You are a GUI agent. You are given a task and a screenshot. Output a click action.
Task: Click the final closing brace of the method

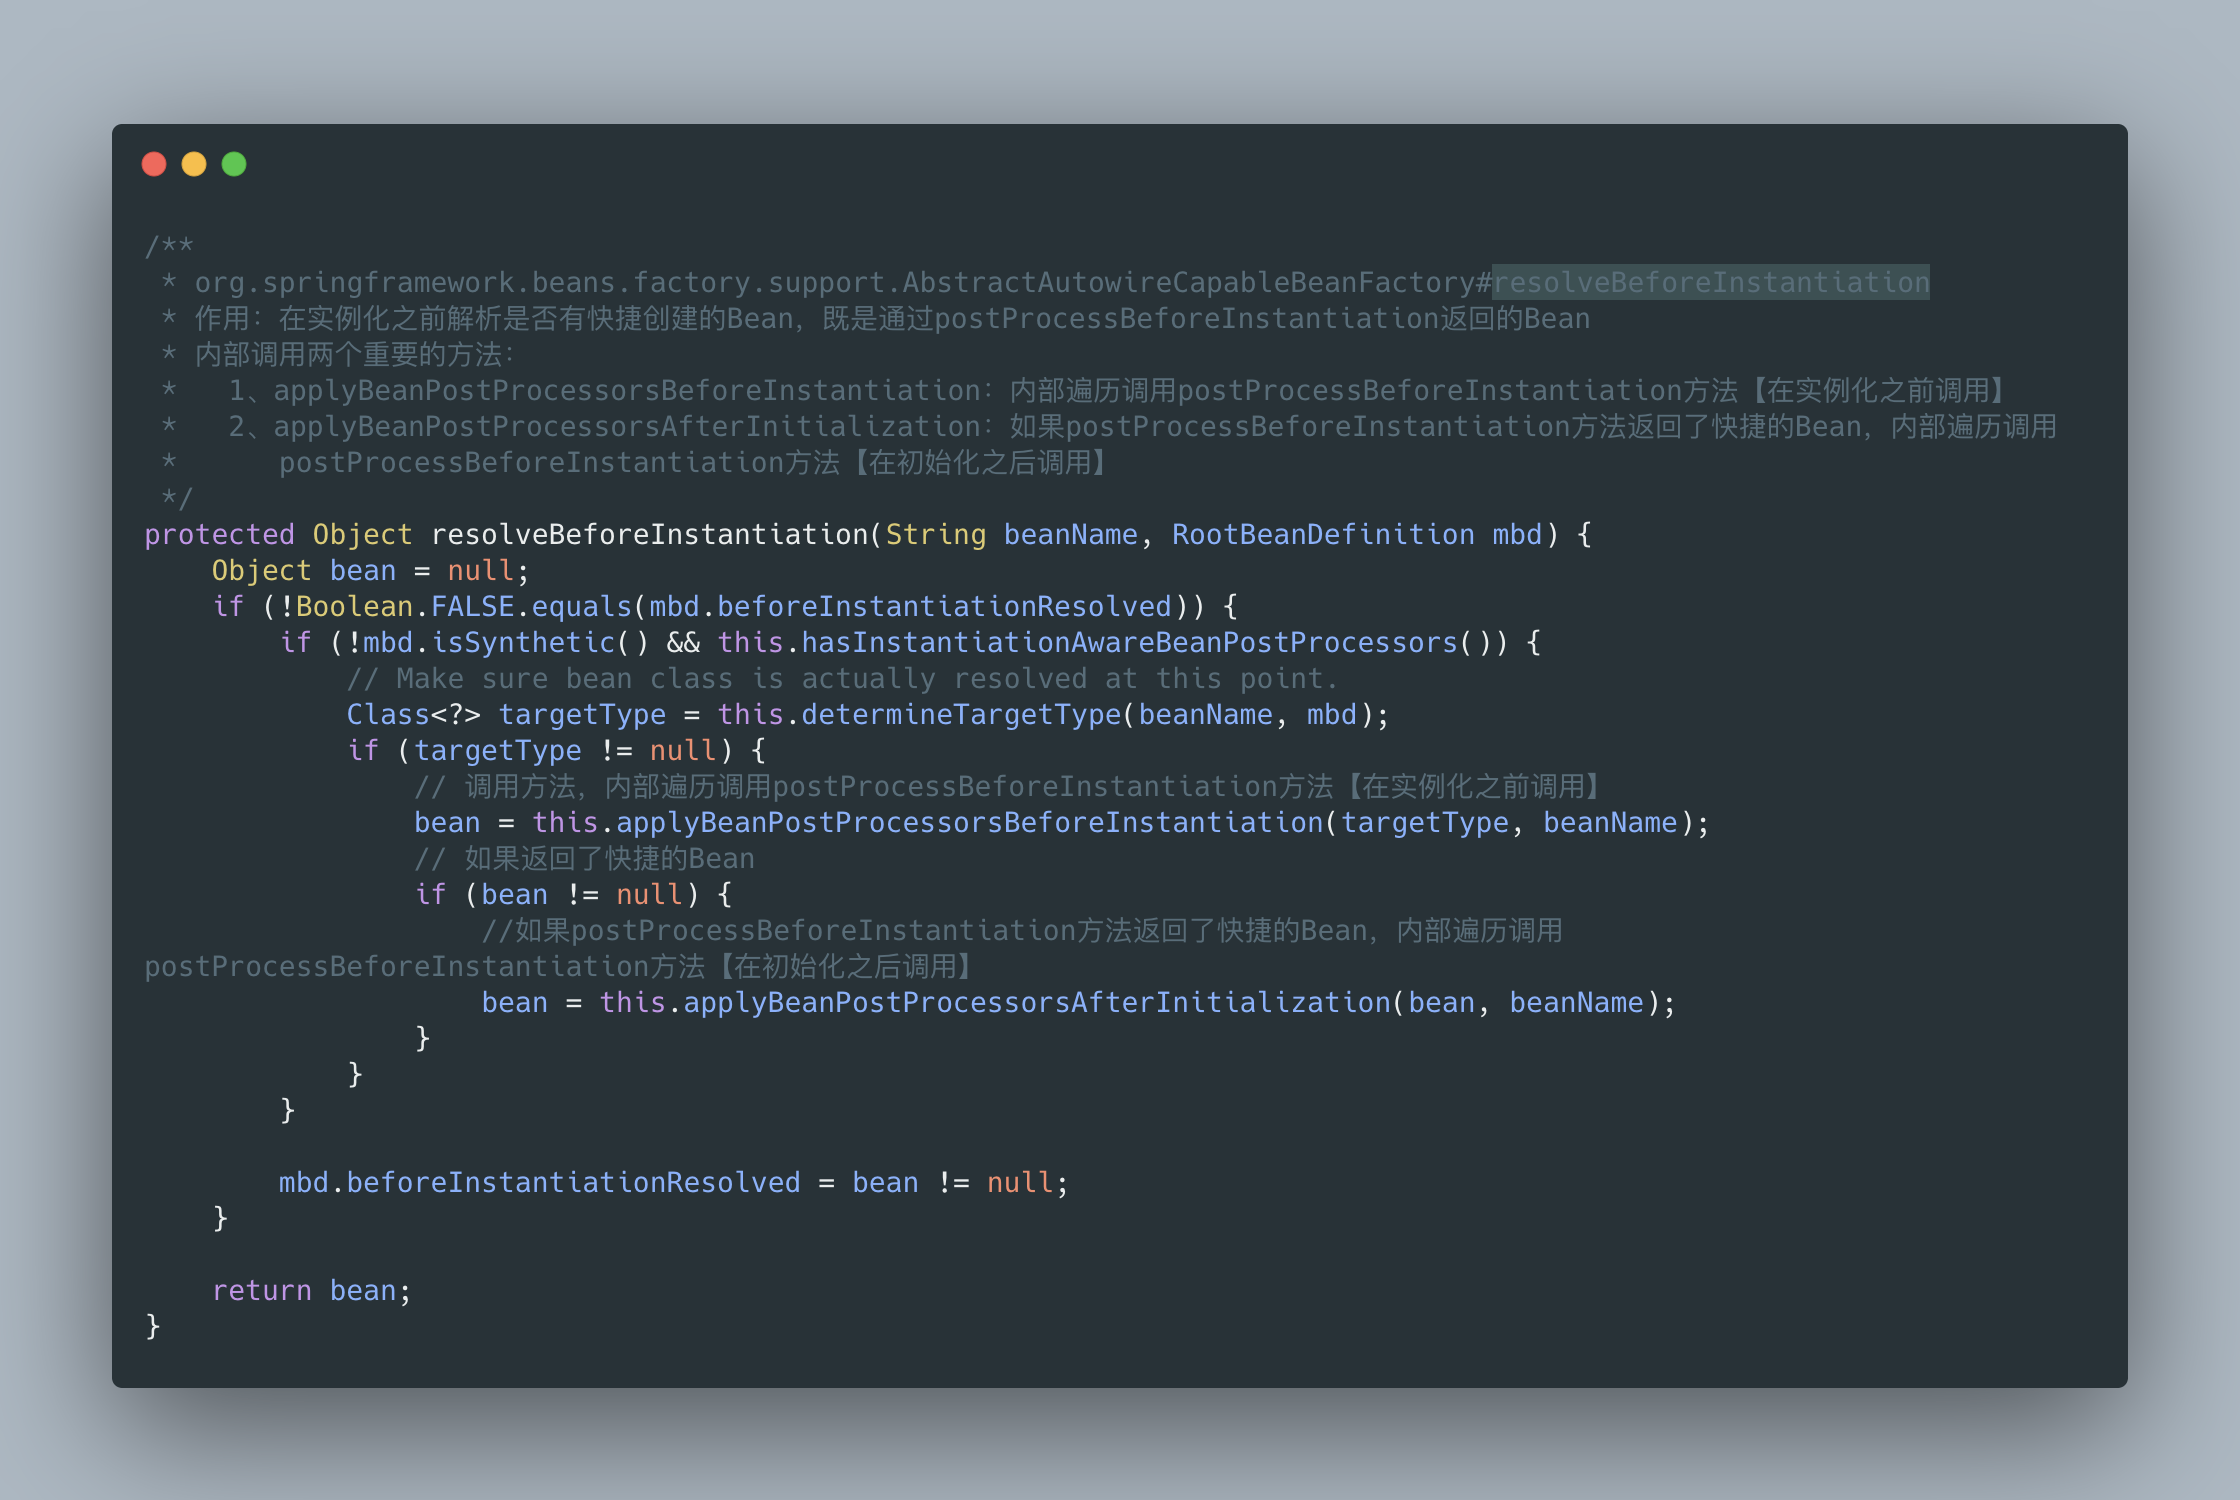coord(153,1325)
